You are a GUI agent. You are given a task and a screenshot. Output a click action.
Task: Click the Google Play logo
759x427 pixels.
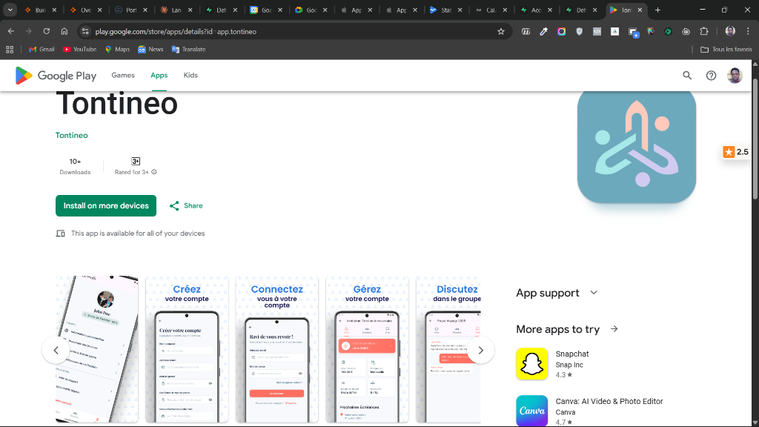click(x=56, y=76)
